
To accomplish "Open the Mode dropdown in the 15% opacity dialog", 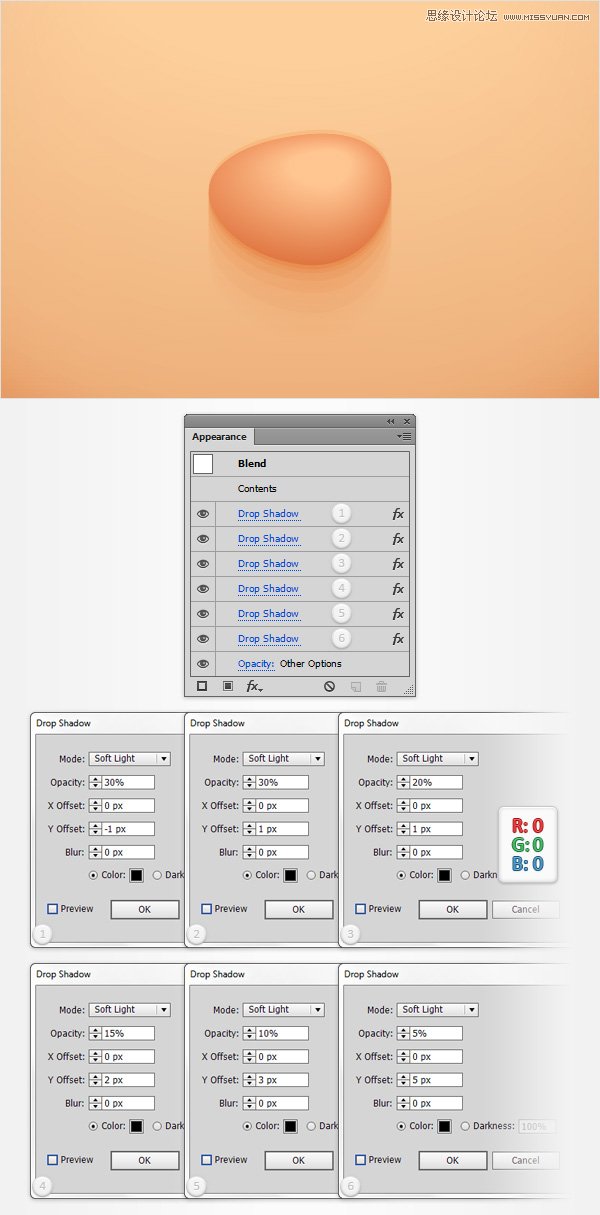I will click(130, 1010).
